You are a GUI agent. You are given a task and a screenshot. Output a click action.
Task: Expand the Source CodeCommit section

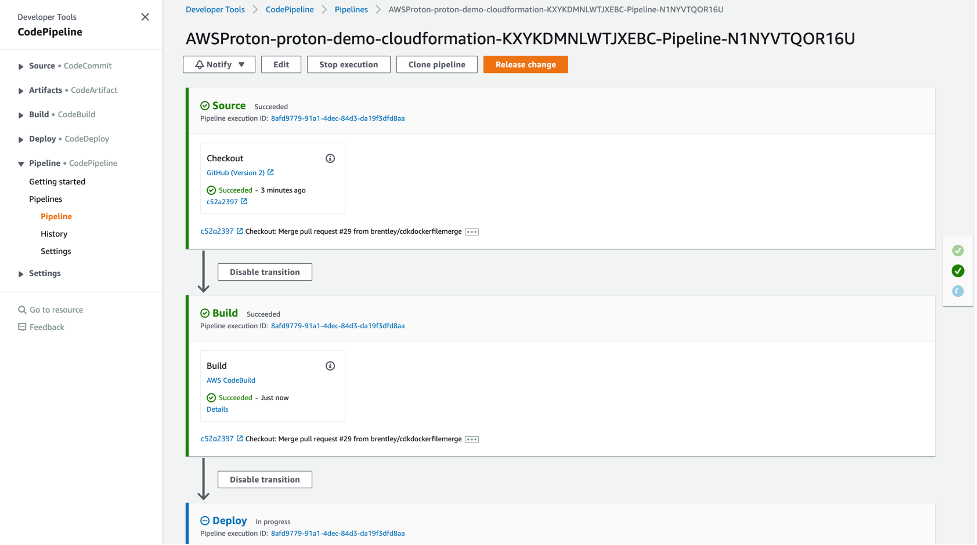pyautogui.click(x=21, y=66)
